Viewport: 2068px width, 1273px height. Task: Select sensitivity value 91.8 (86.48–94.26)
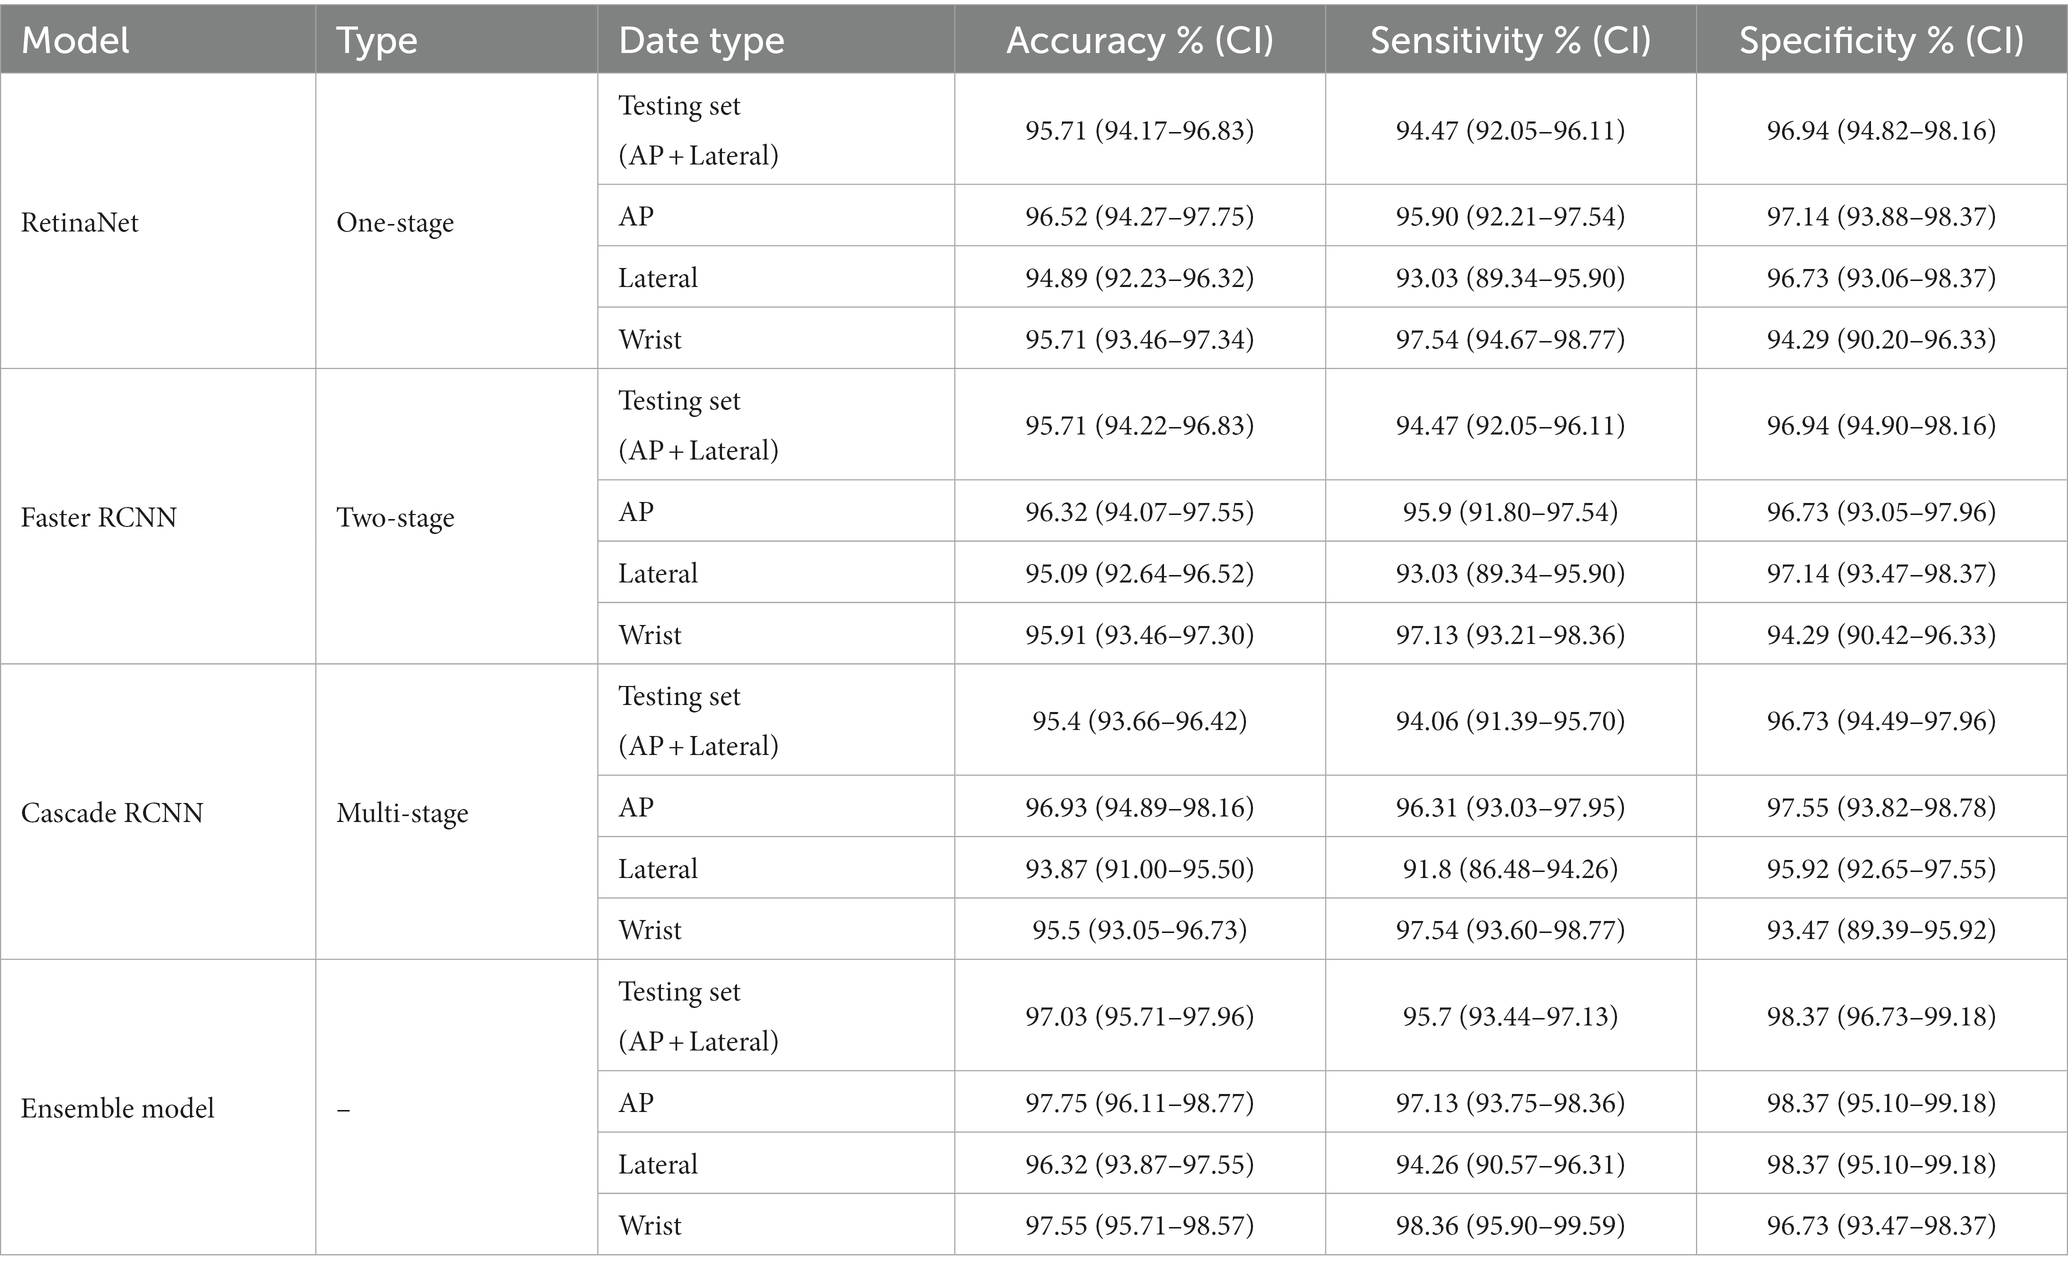pyautogui.click(x=1510, y=868)
